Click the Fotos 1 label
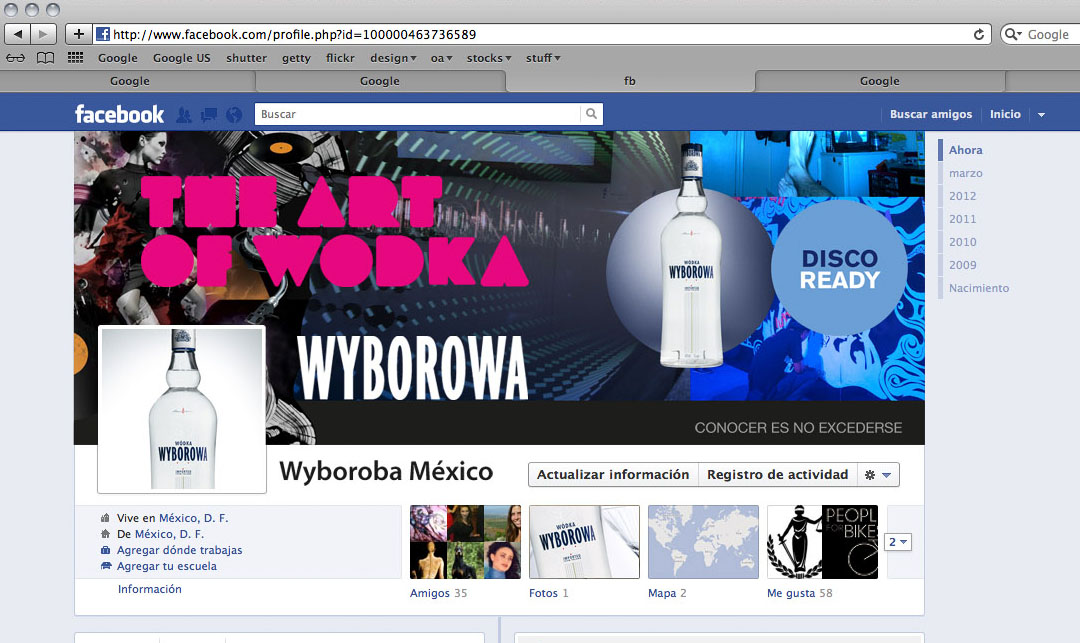The width and height of the screenshot is (1080, 643). tap(548, 593)
